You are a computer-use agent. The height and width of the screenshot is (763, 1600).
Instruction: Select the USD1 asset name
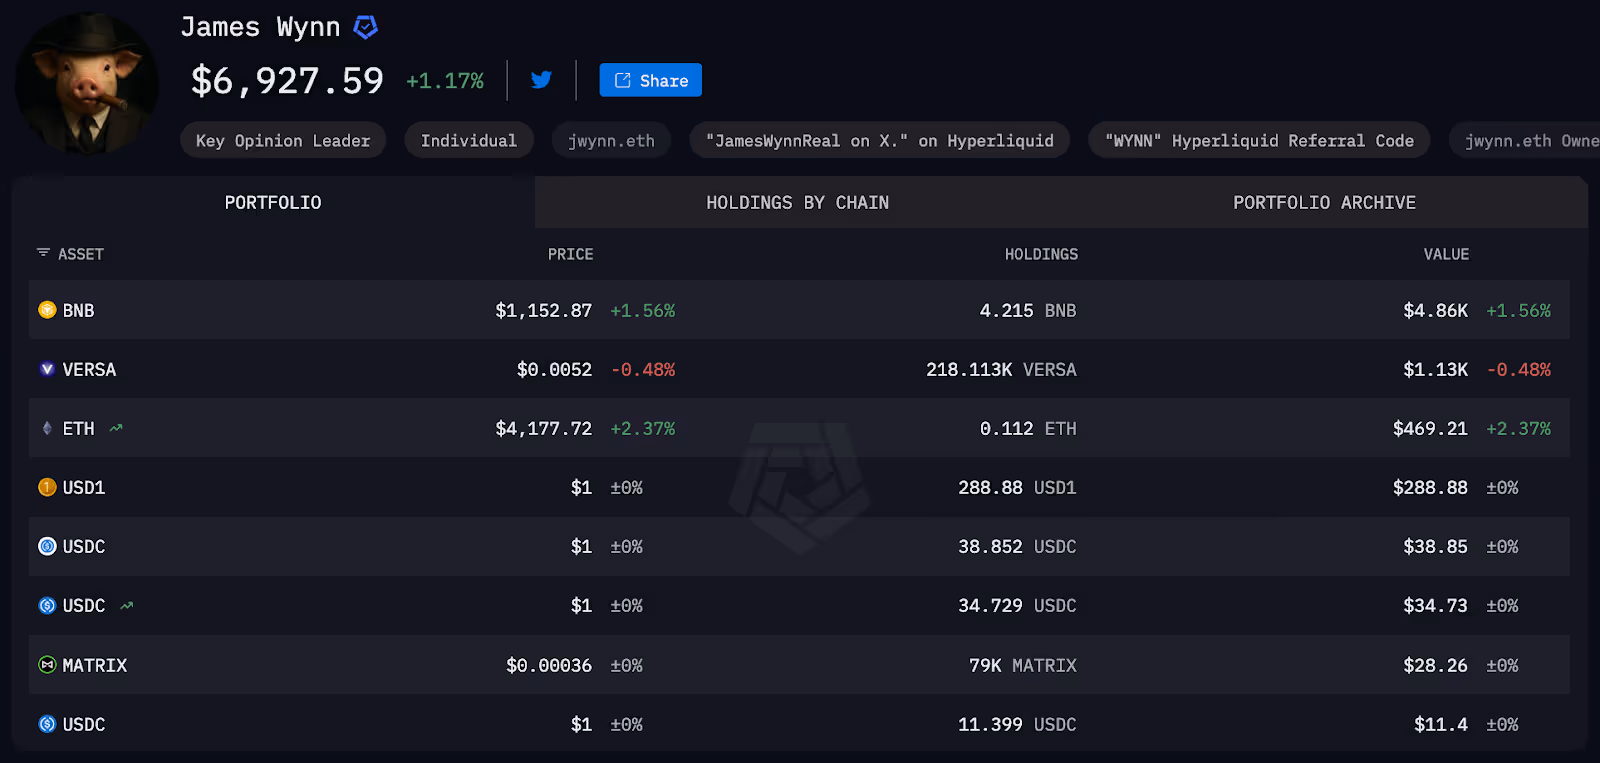(84, 487)
